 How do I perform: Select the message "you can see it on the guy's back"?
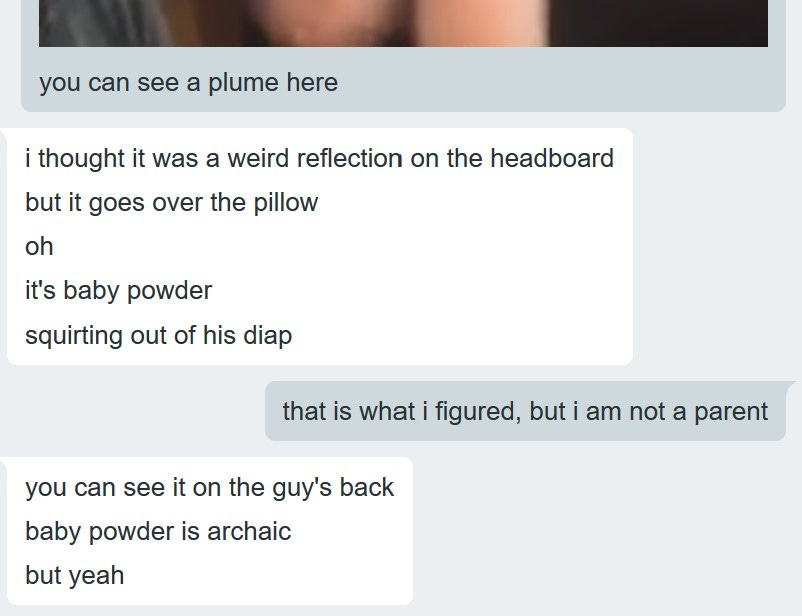coord(210,487)
